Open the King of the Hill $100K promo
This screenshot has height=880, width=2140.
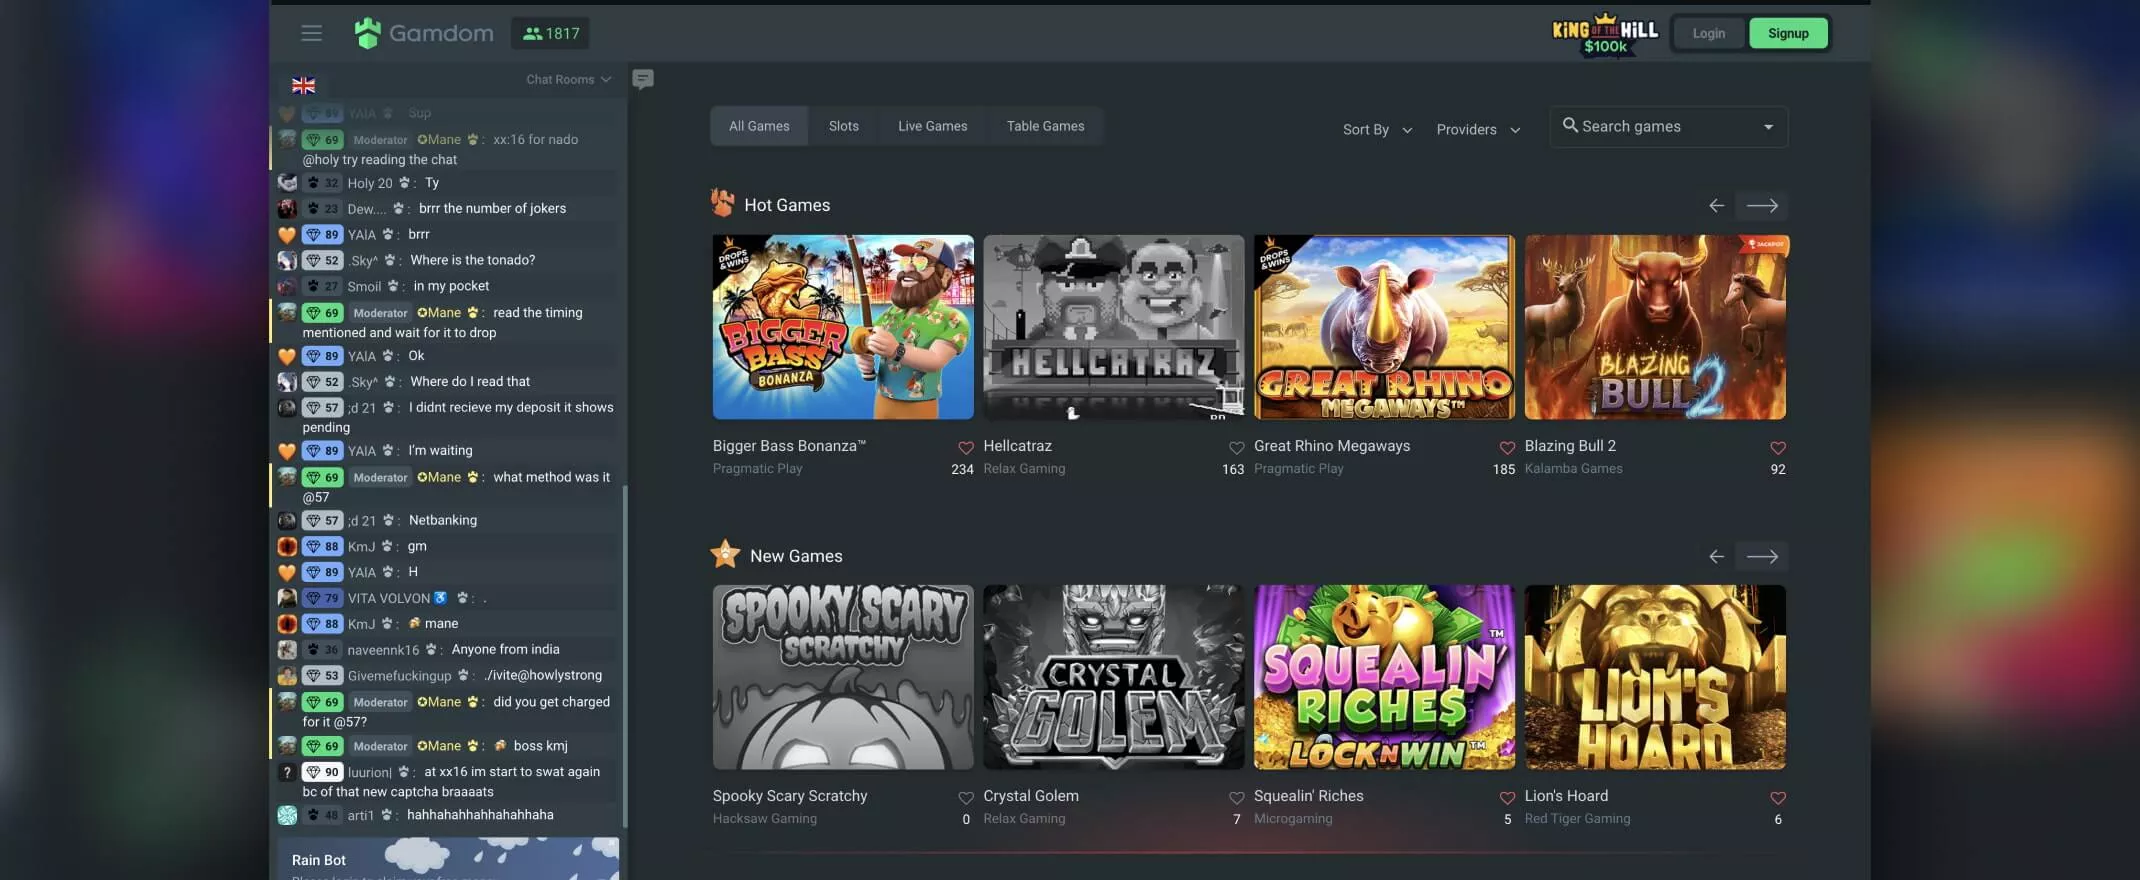tap(1605, 34)
